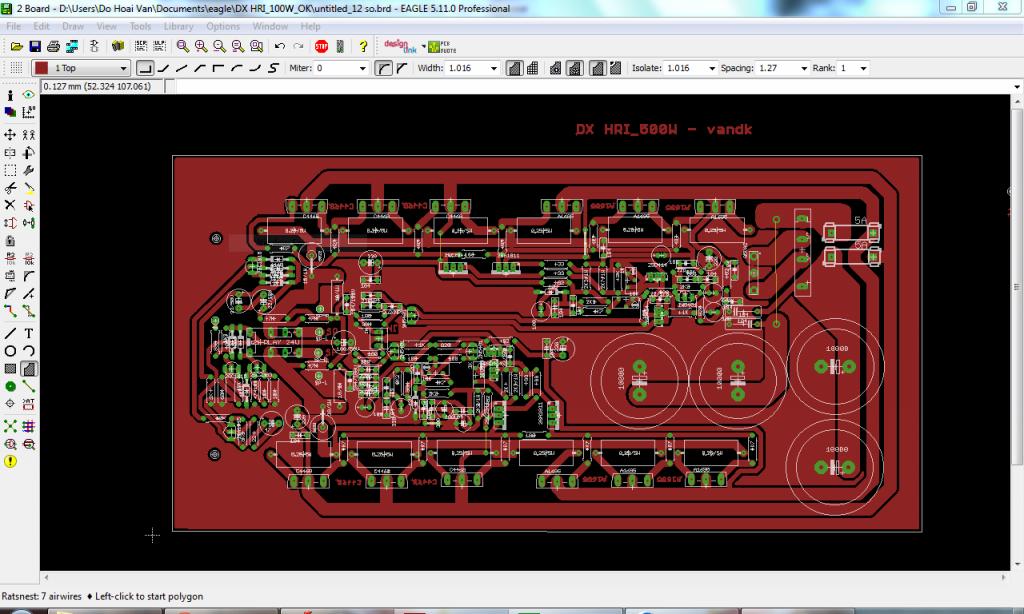Select the Text tool
This screenshot has height=614, width=1024.
(x=29, y=333)
